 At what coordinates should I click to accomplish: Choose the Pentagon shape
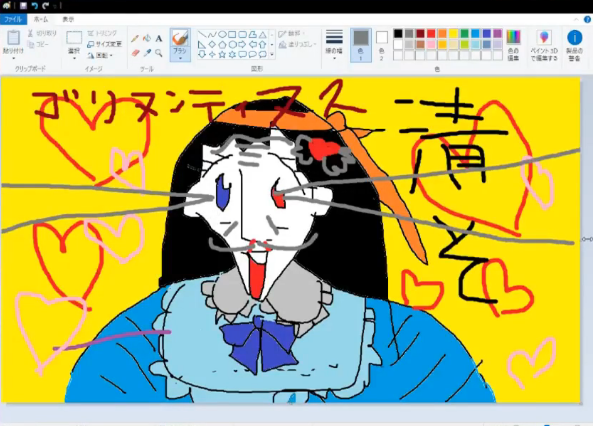pyautogui.click(x=222, y=45)
